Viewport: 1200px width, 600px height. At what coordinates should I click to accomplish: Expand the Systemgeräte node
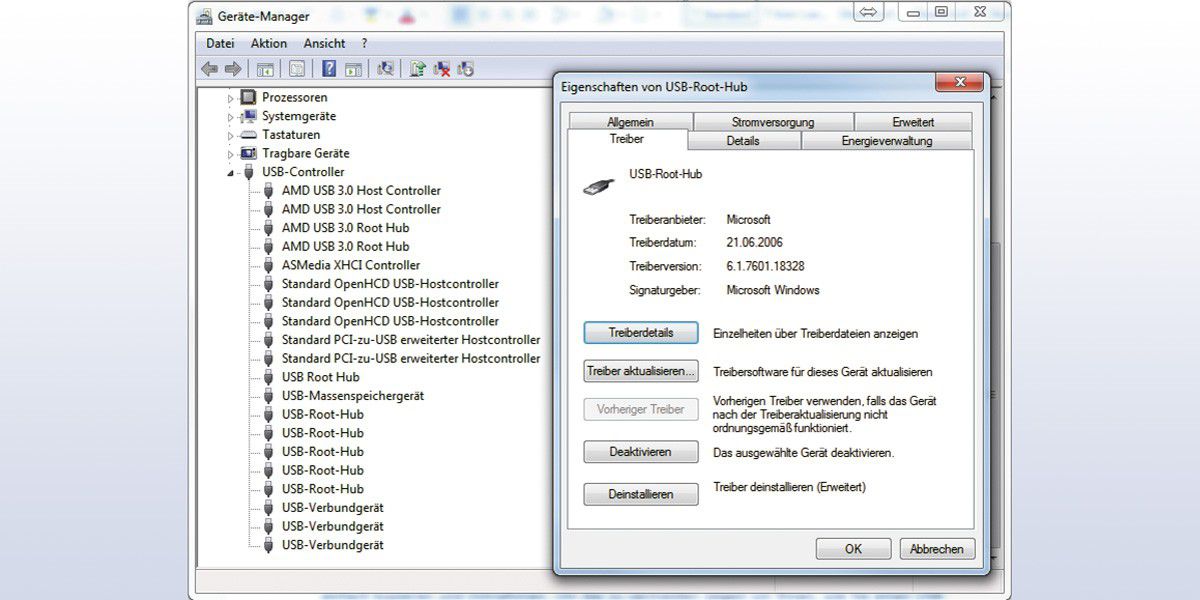[230, 117]
